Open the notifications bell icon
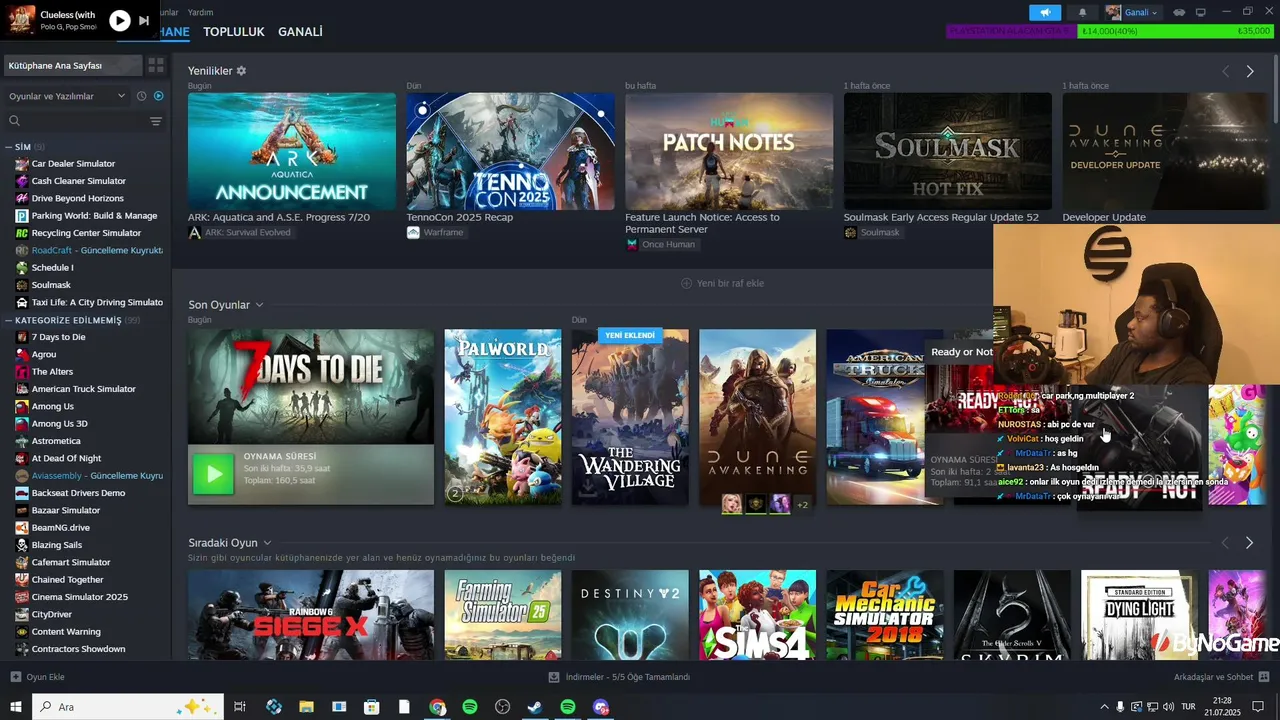Image resolution: width=1280 pixels, height=720 pixels. click(1082, 13)
